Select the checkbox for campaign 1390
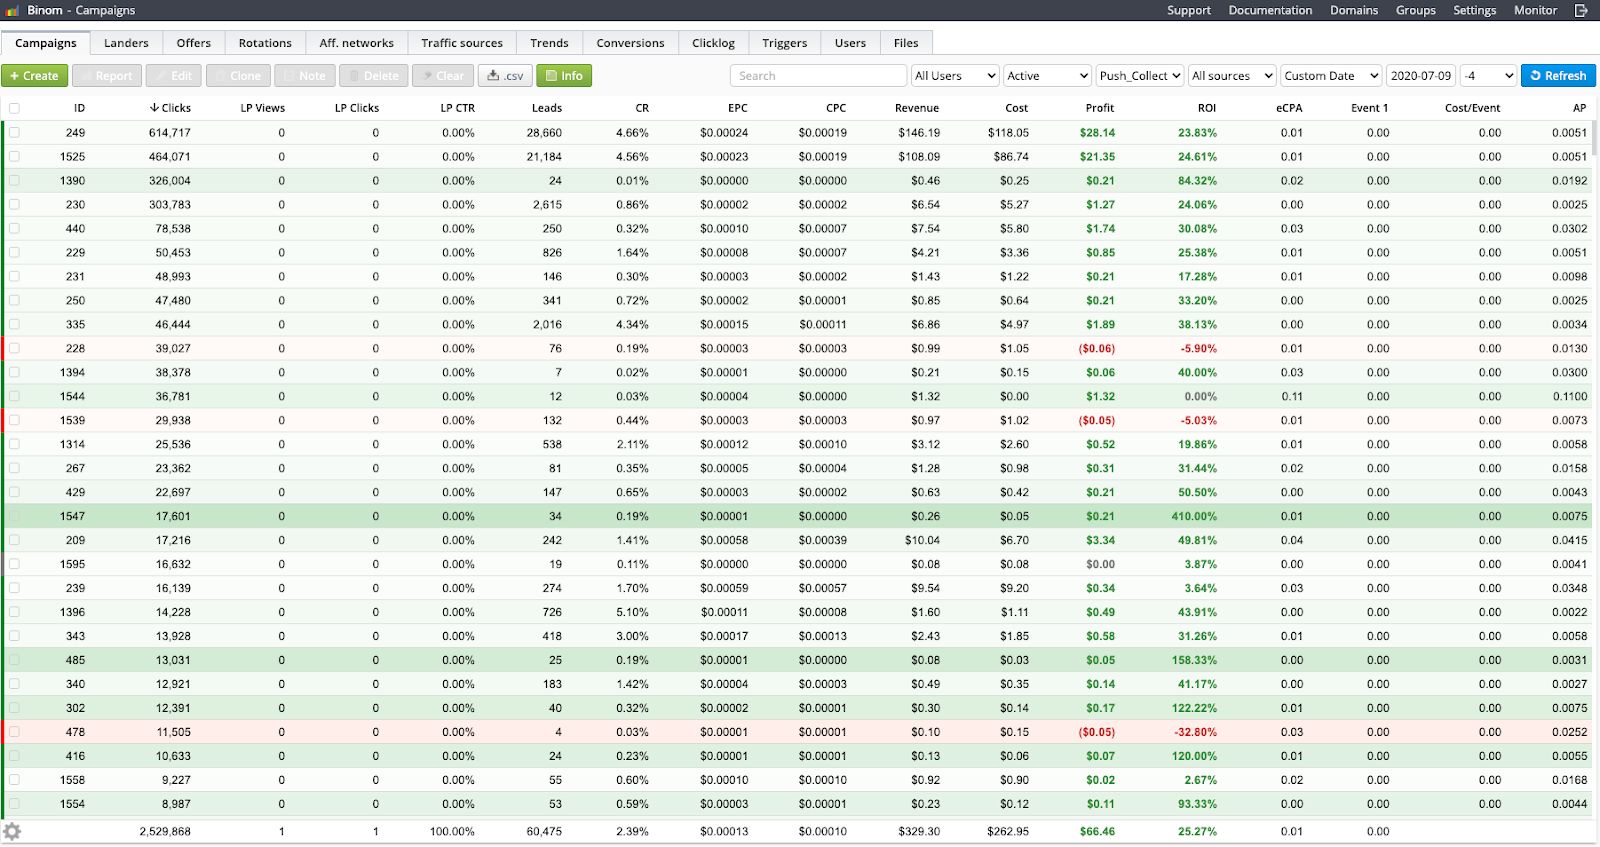This screenshot has width=1600, height=847. point(14,180)
